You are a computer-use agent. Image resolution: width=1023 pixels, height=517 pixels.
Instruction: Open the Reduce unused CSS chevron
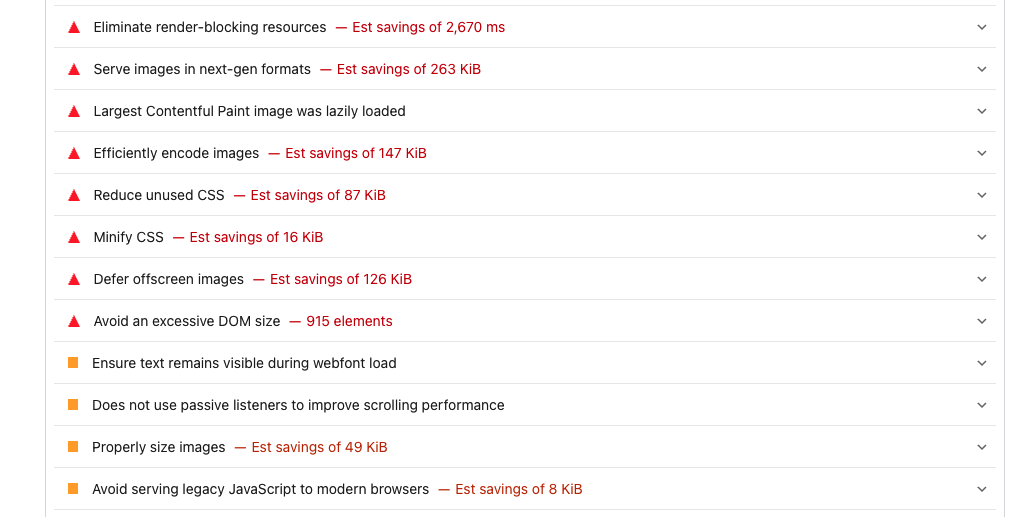981,195
